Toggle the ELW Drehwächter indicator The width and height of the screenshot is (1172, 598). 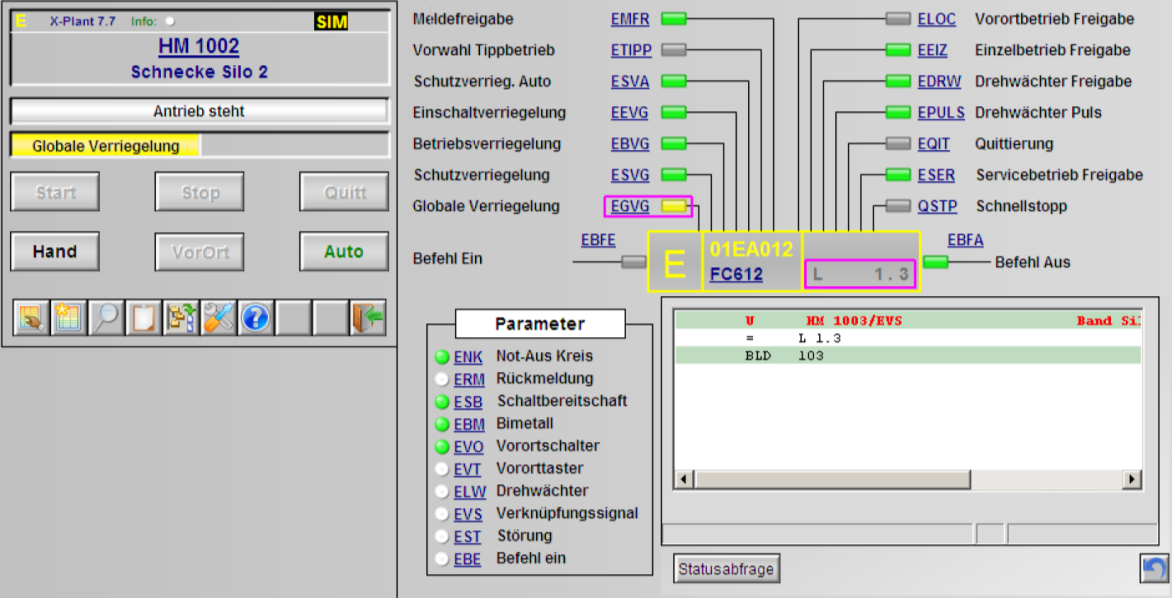(x=442, y=492)
